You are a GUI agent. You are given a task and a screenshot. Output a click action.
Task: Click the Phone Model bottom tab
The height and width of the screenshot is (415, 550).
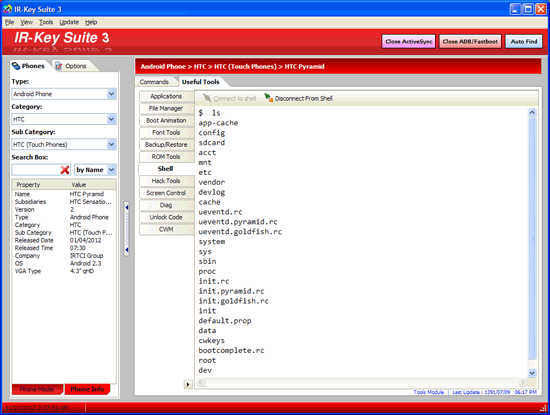pos(37,389)
